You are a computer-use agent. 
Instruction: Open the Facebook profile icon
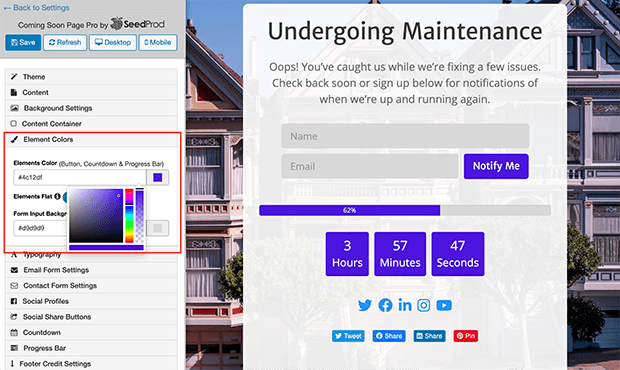pos(385,305)
